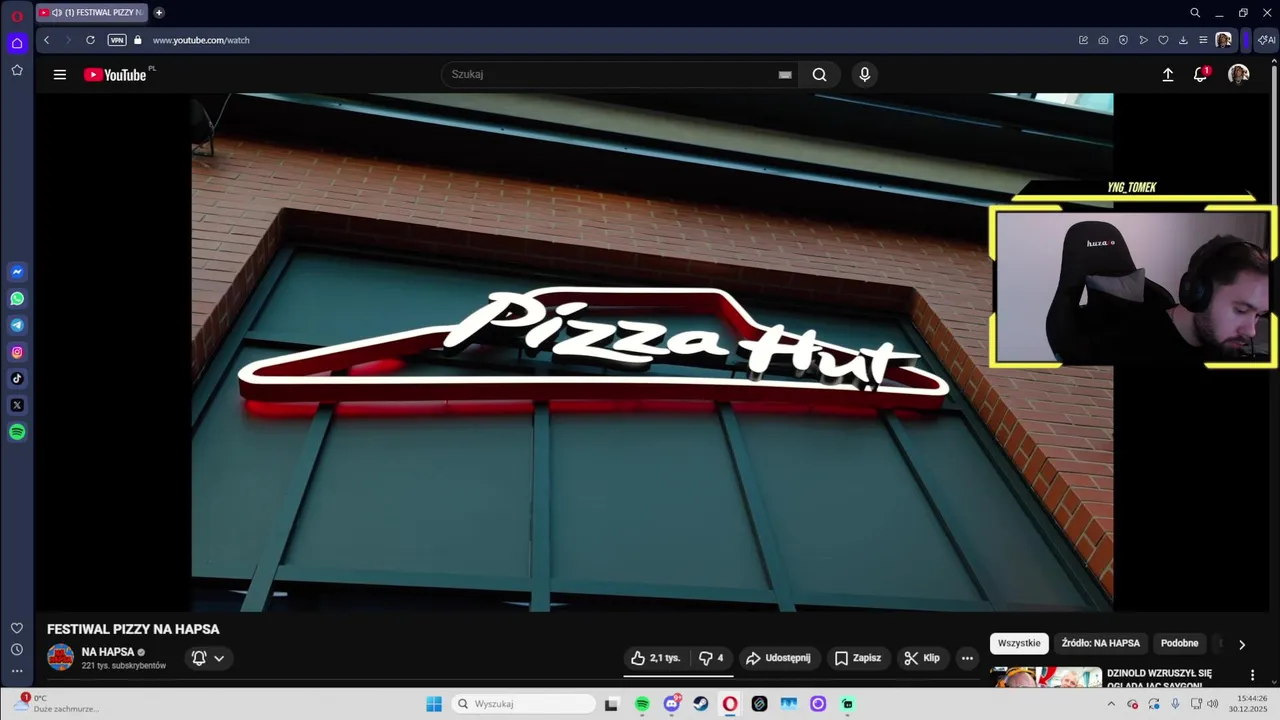Viewport: 1280px width, 720px height.
Task: Take a snapshot with camera icon
Action: 1103,40
